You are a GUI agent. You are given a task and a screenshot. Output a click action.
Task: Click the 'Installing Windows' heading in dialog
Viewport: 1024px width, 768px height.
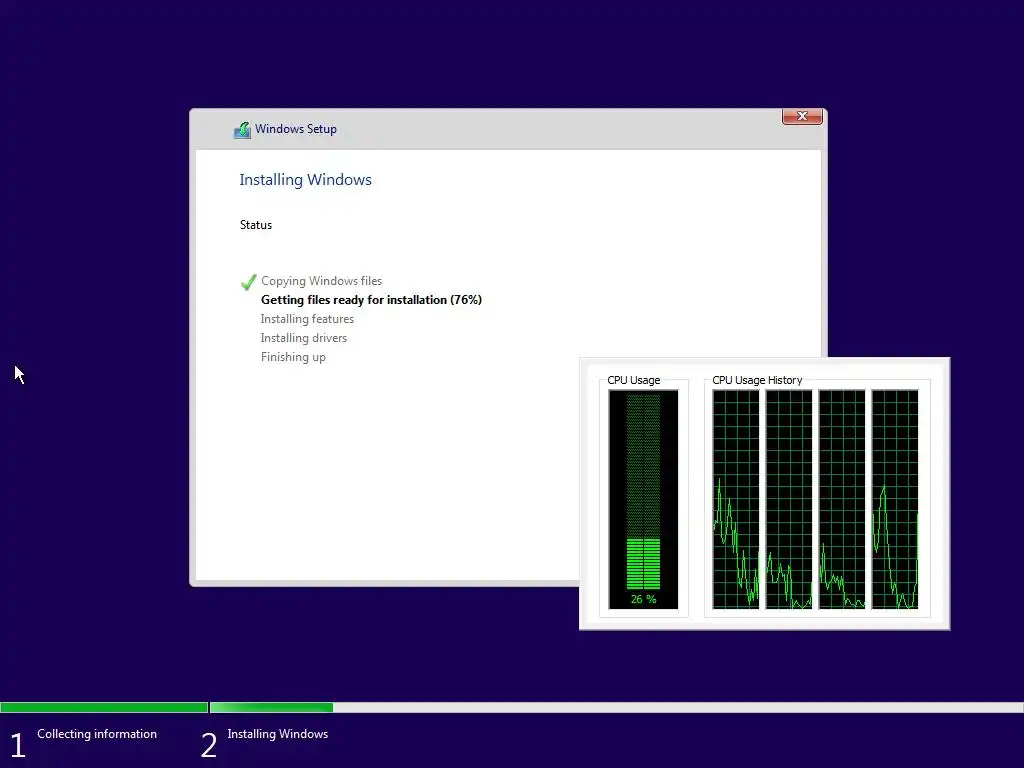tap(306, 180)
